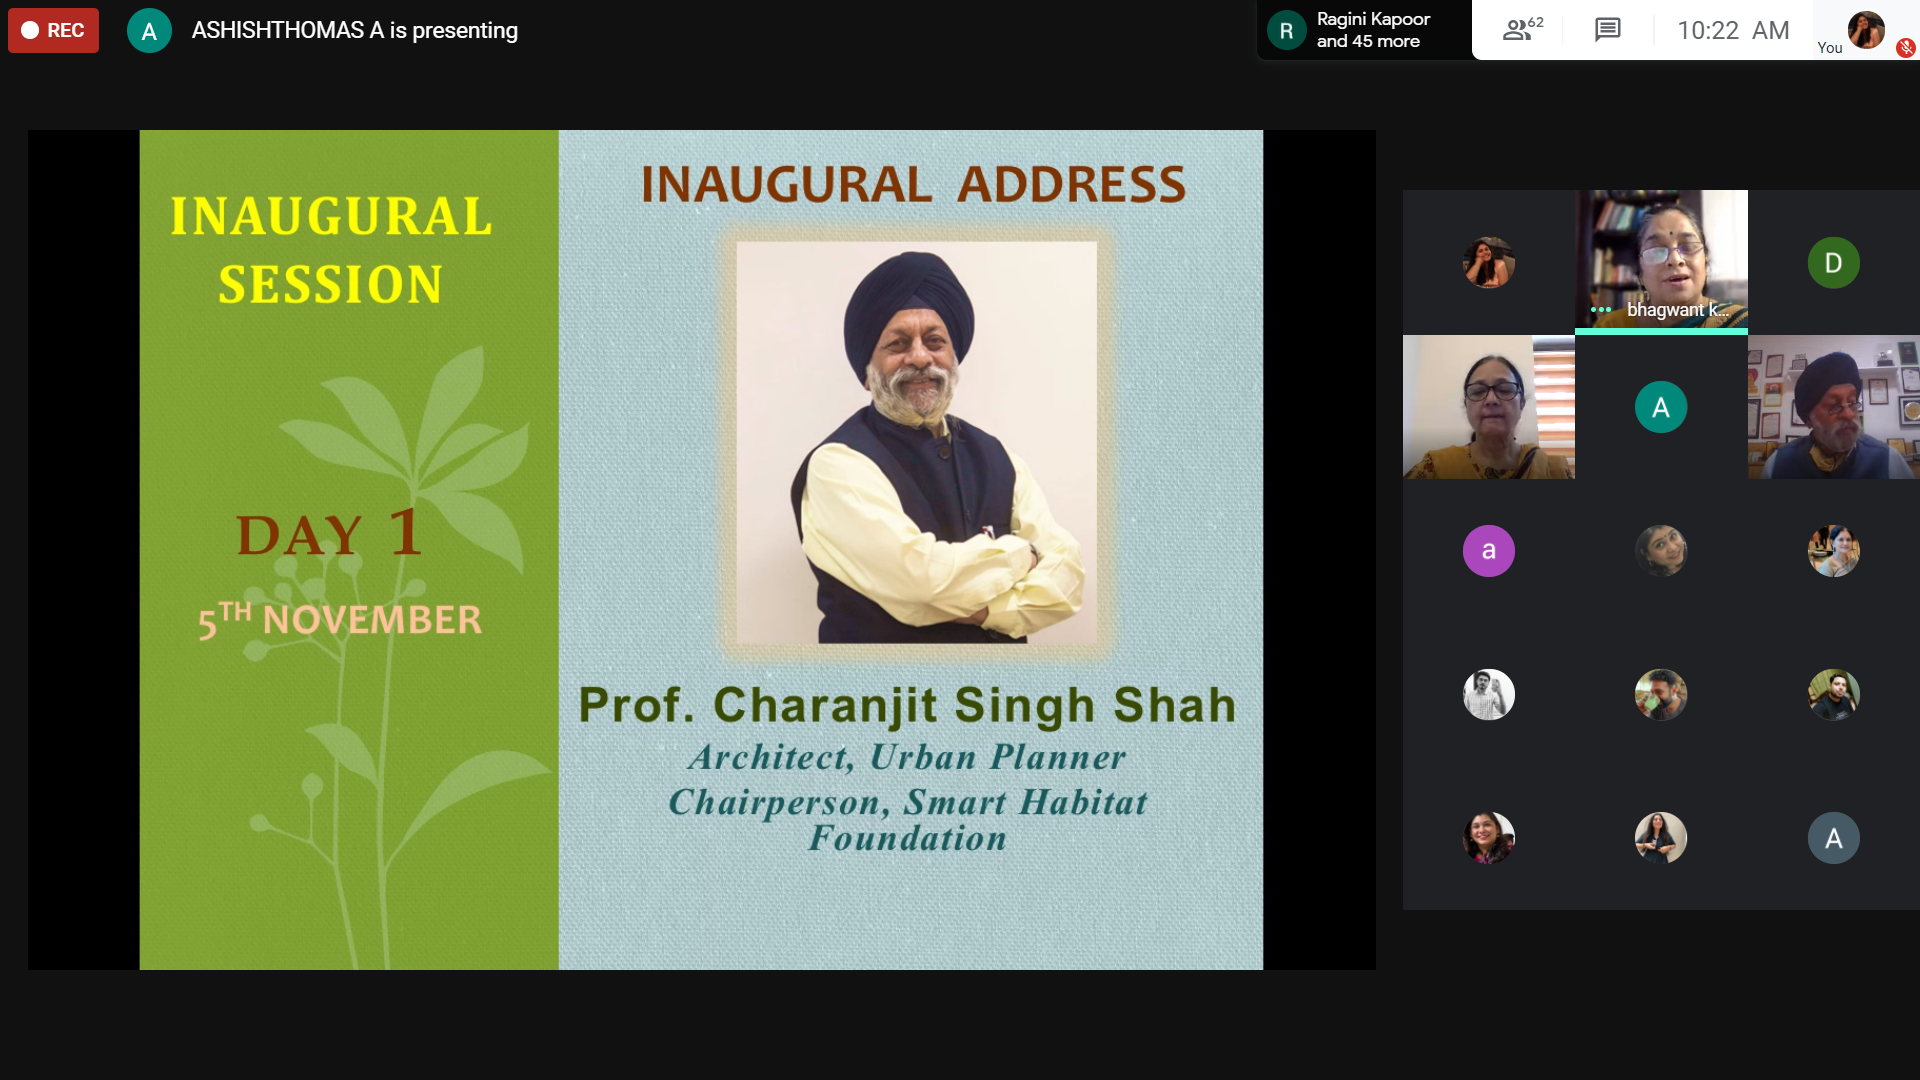
Task: Click the teal A participant avatar
Action: pos(1660,407)
